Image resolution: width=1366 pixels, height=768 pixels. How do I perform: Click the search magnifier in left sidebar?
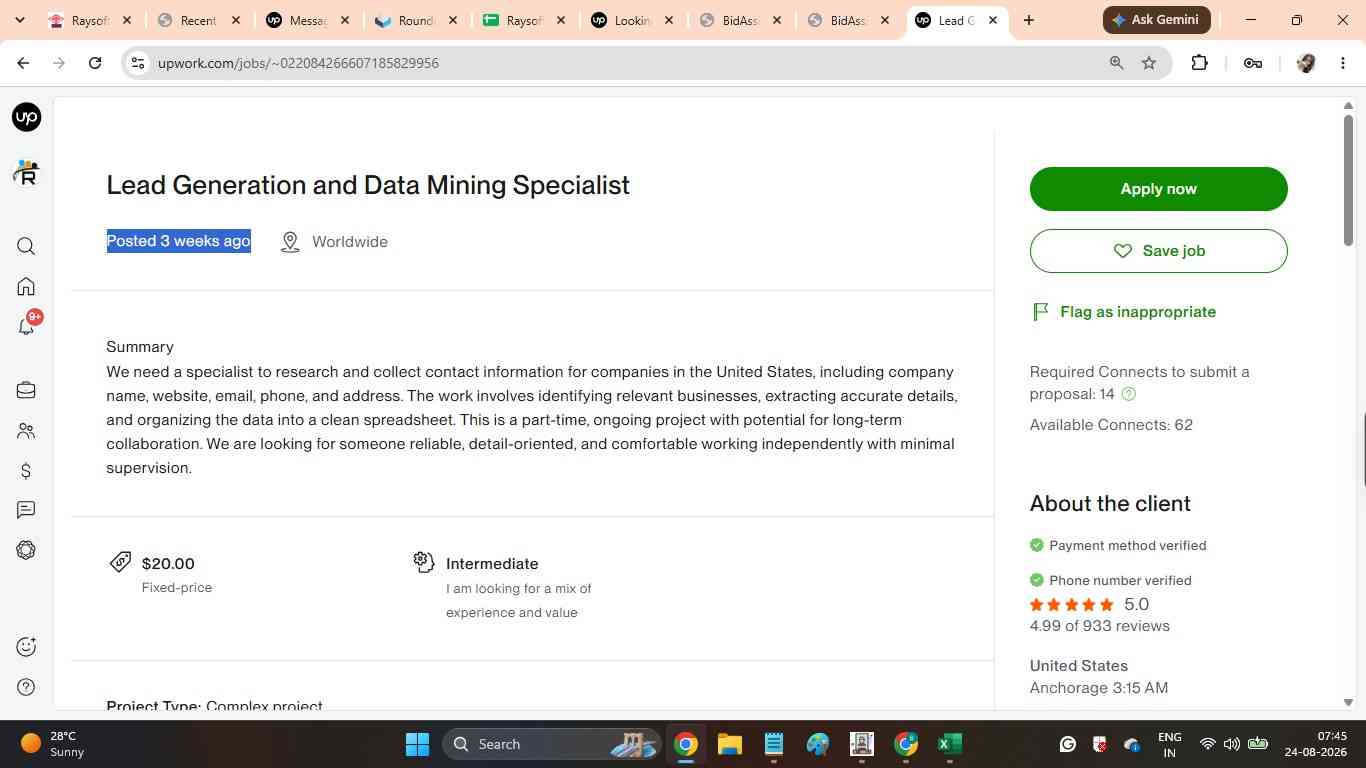click(x=27, y=246)
